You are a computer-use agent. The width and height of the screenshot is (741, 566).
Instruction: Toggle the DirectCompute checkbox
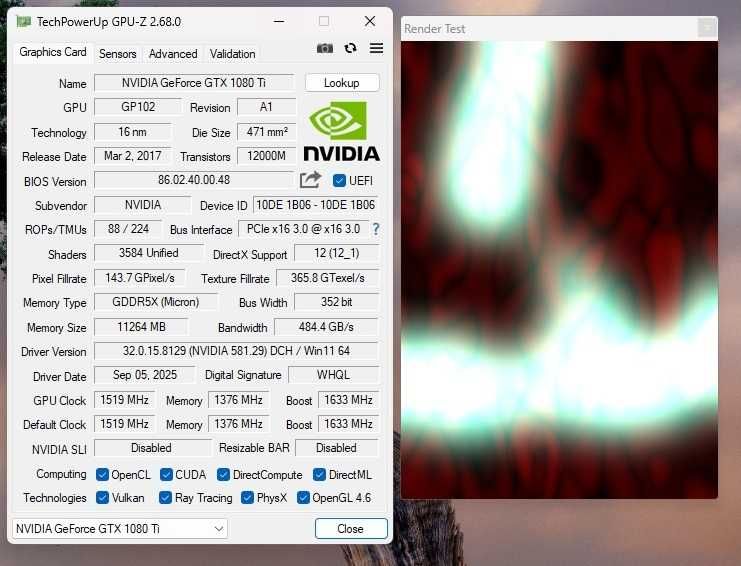(x=223, y=474)
